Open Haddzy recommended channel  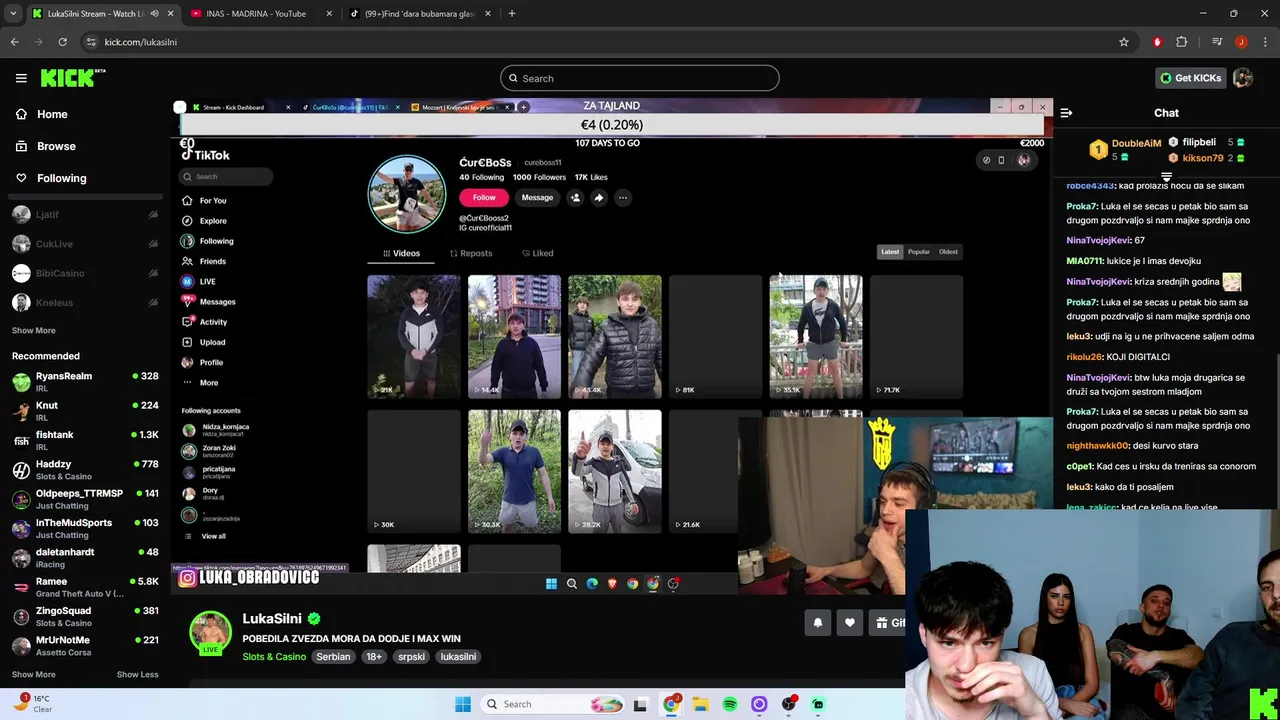[x=85, y=469]
